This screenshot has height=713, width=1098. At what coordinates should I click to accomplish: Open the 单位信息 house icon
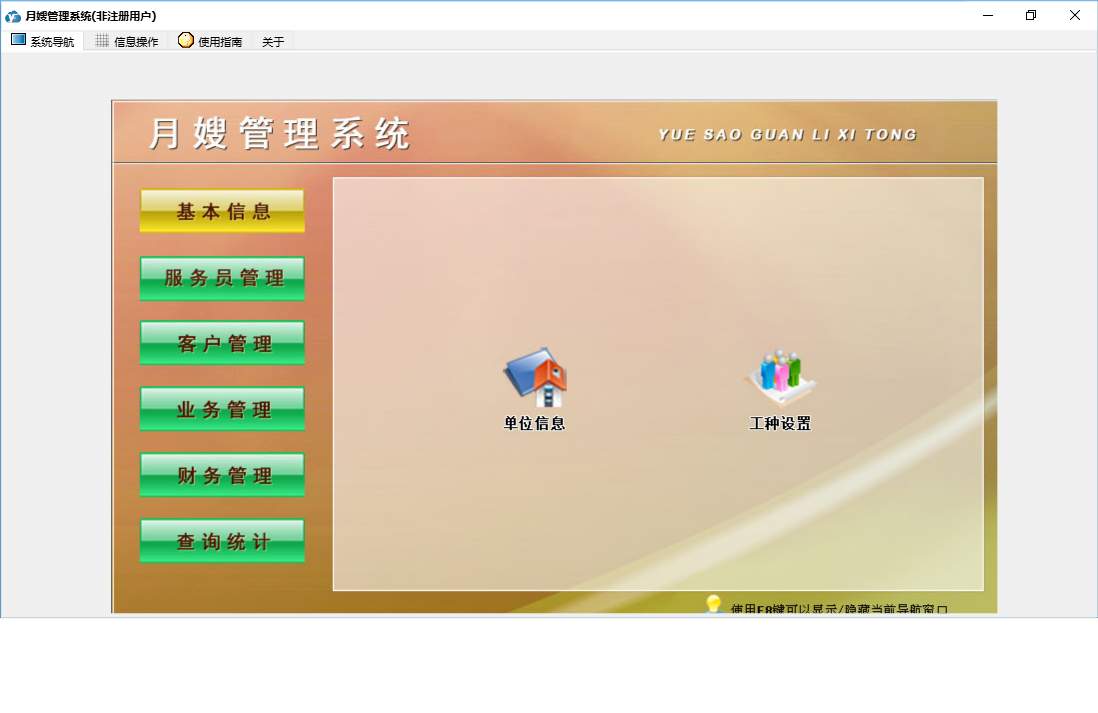(535, 378)
